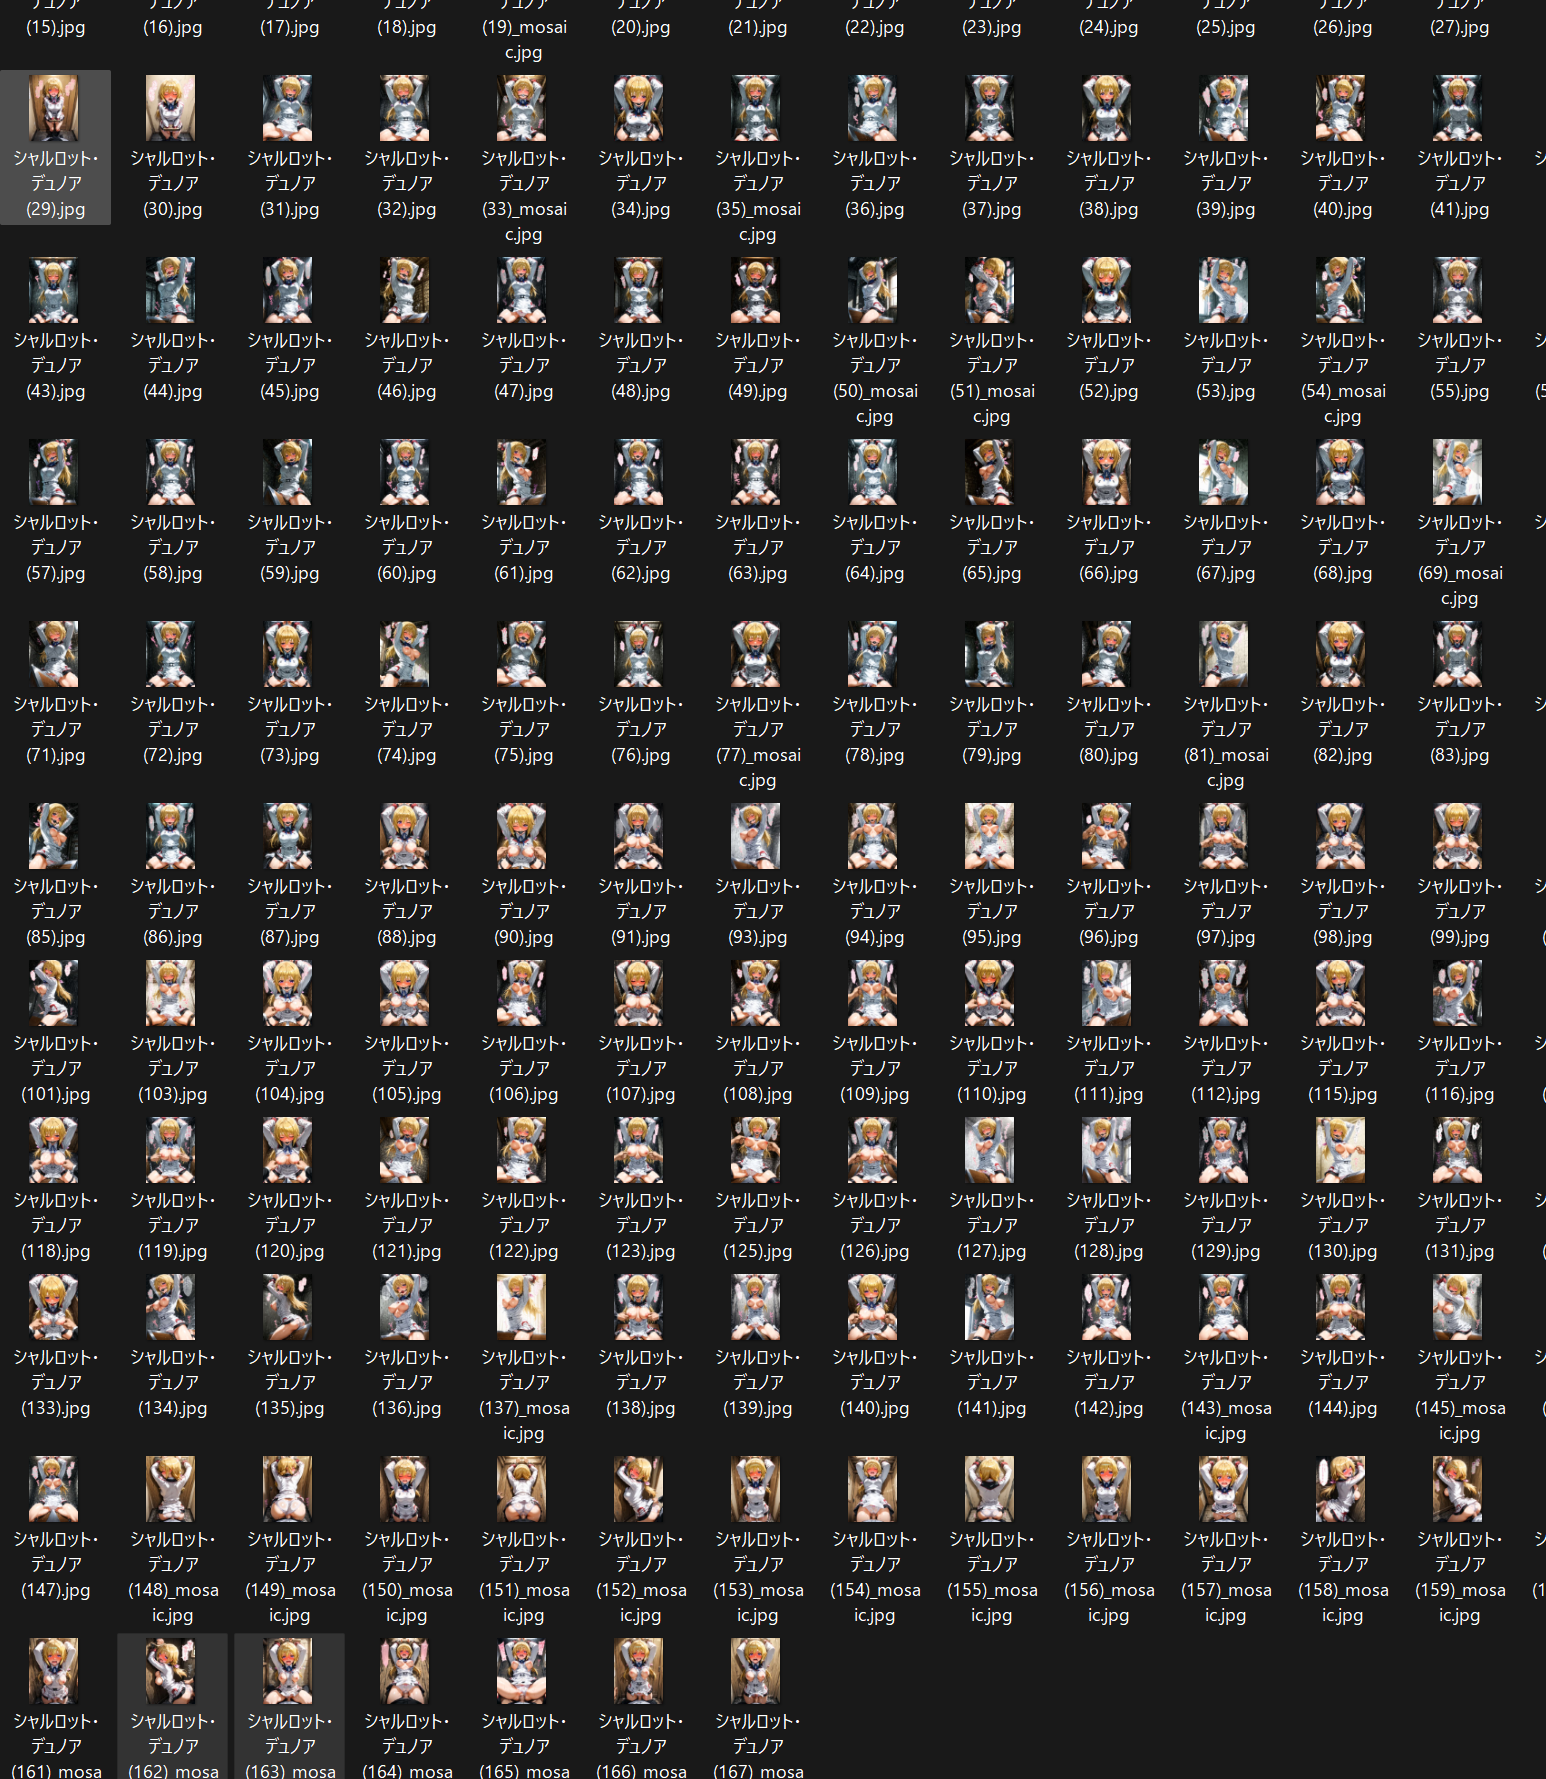Click label シャルロット・デュノア (111).jpg

click(x=1109, y=1069)
